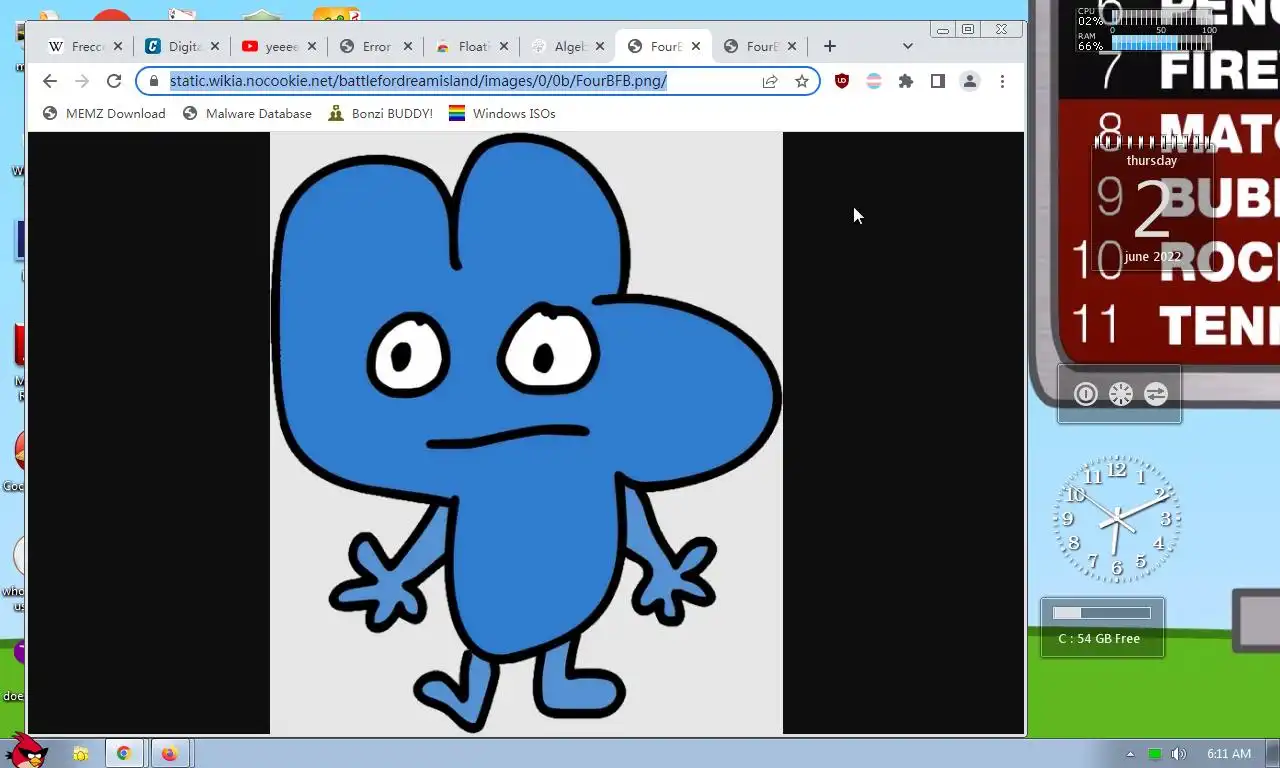Open Chrome's three-dot menu
The image size is (1280, 768).
pos(1002,81)
